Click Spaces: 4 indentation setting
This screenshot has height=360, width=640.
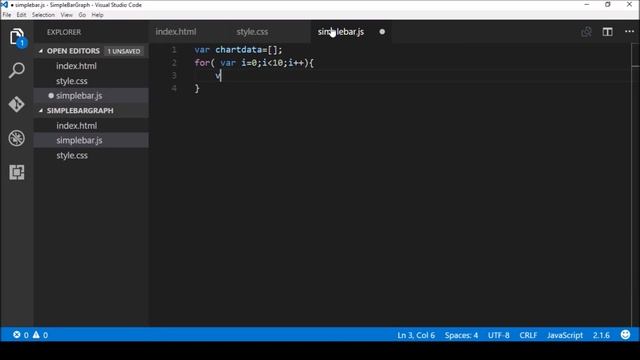tap(461, 335)
